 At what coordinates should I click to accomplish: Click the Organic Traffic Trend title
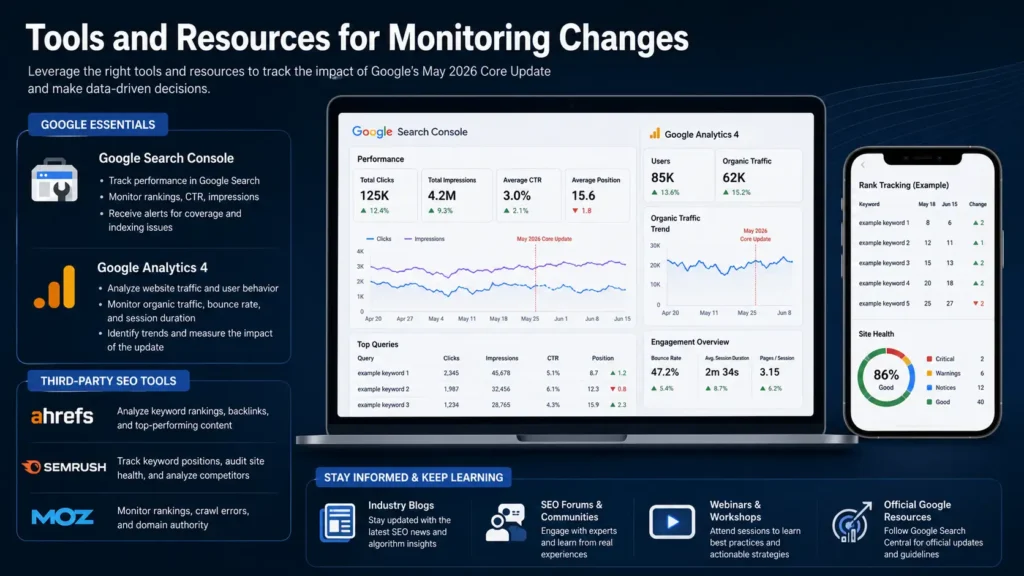click(x=675, y=223)
